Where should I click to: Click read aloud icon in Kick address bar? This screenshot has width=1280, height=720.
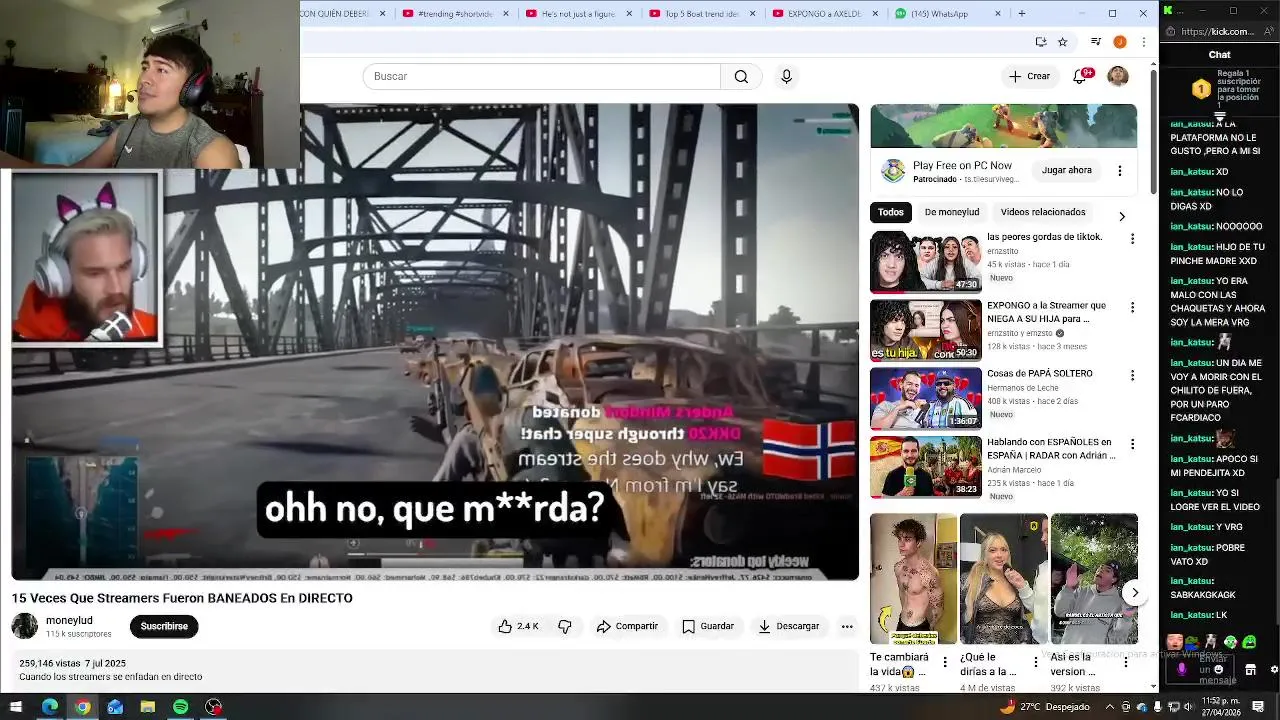[x=1269, y=31]
